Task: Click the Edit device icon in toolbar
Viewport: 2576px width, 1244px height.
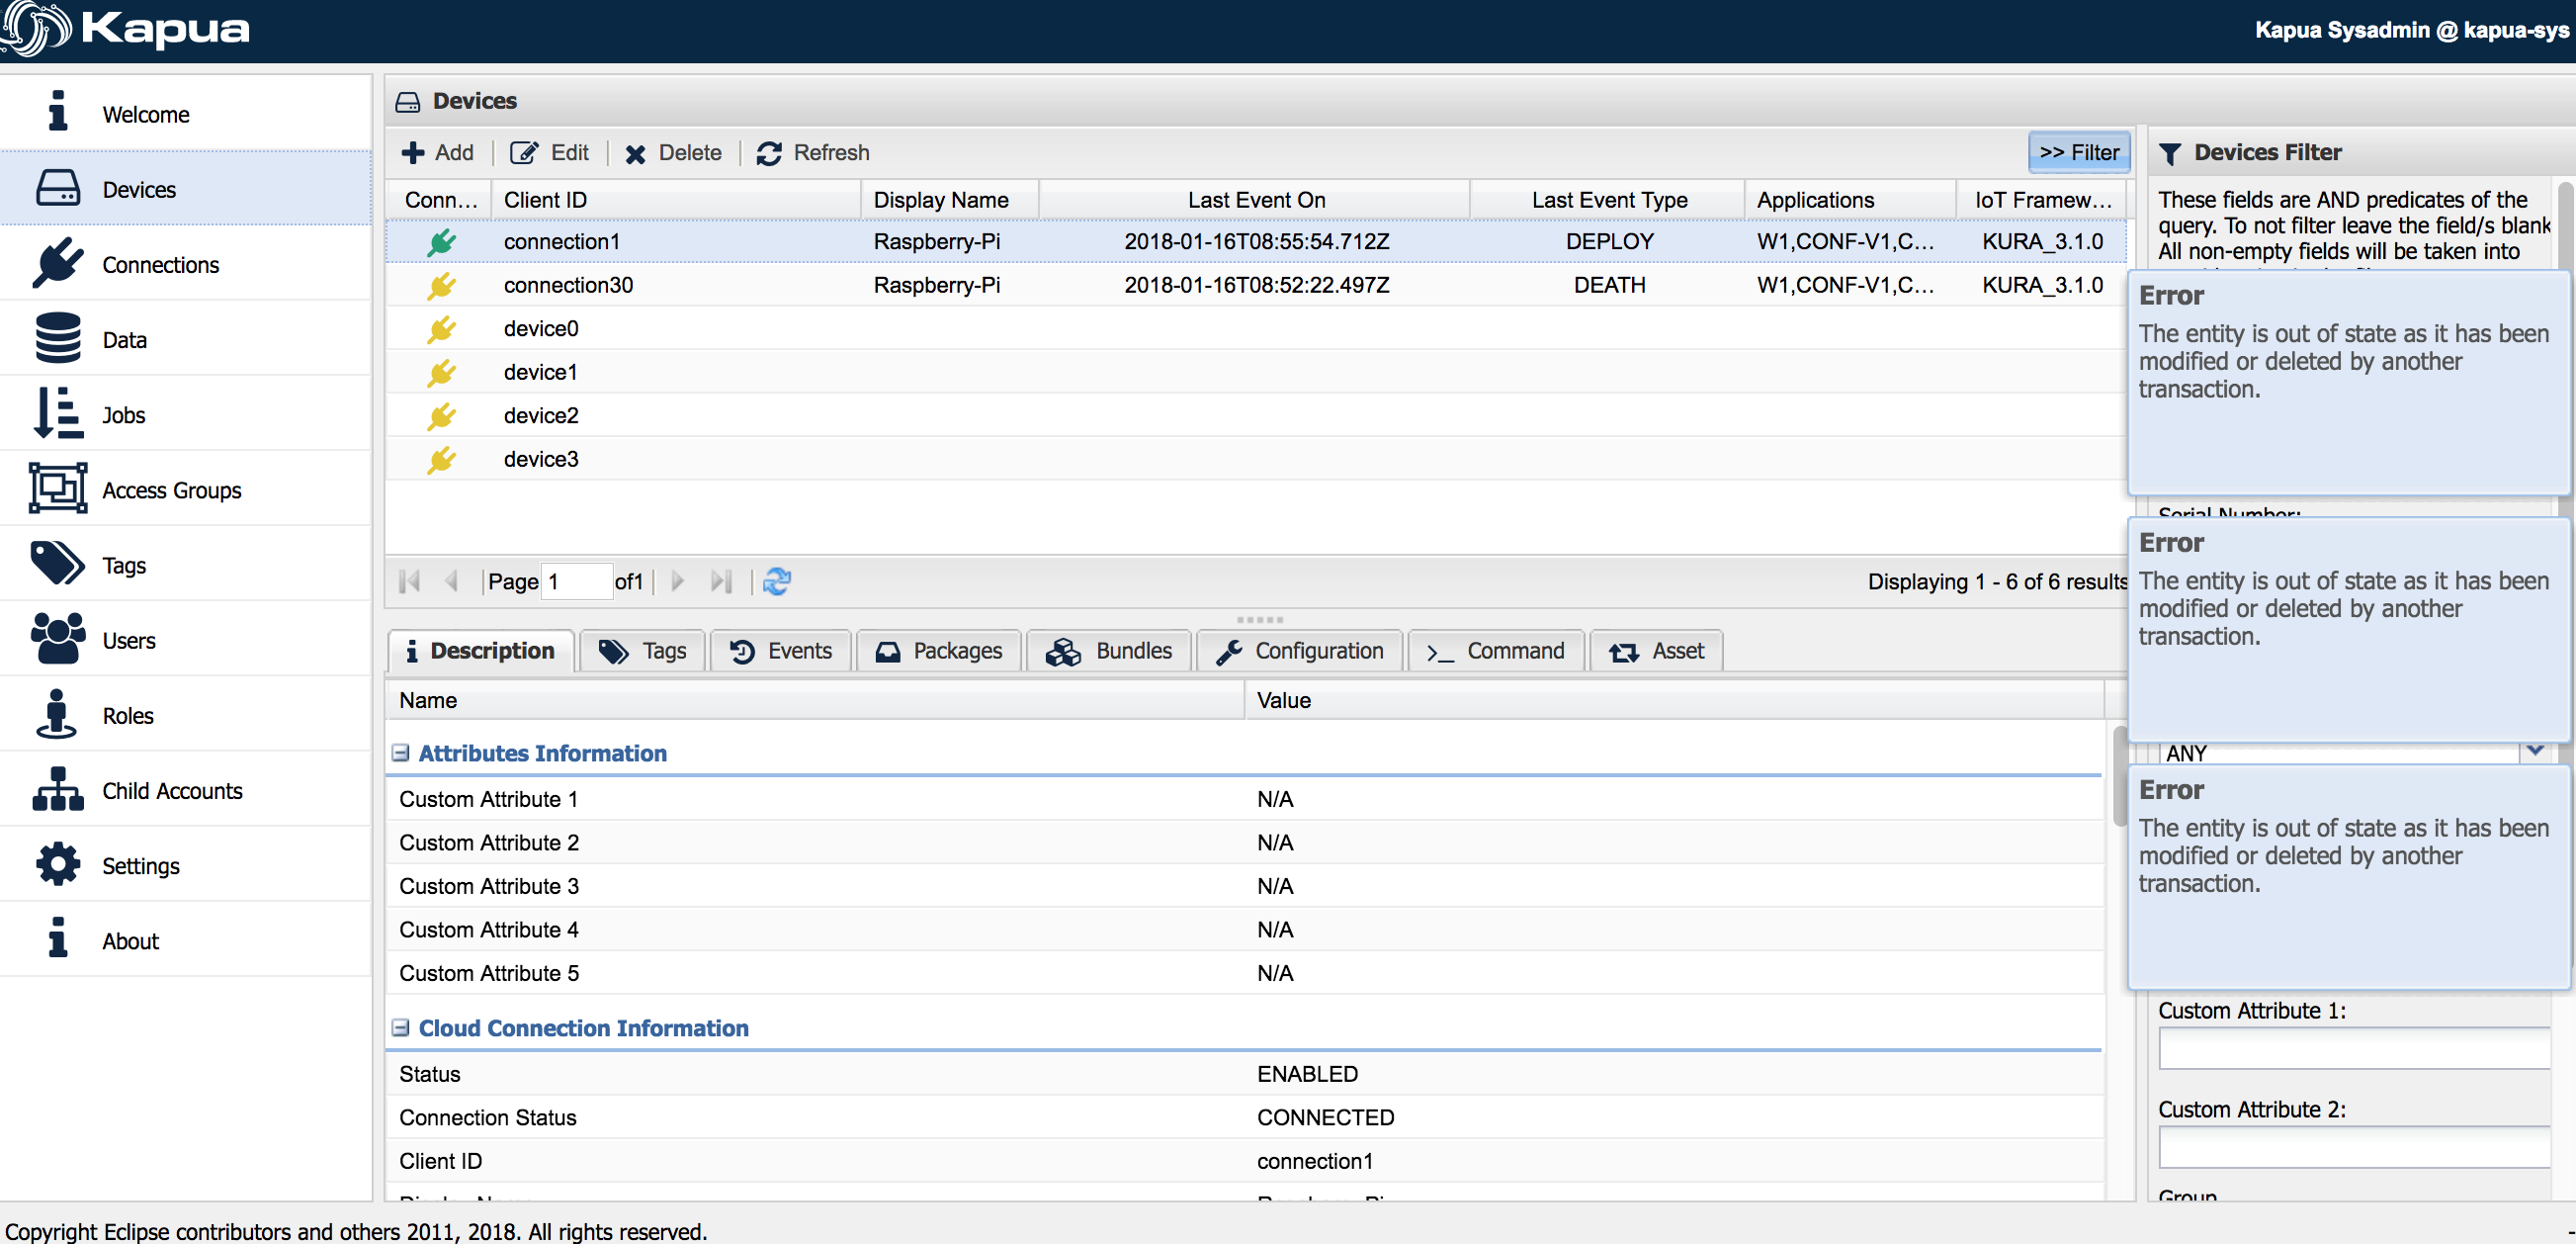Action: tap(524, 152)
